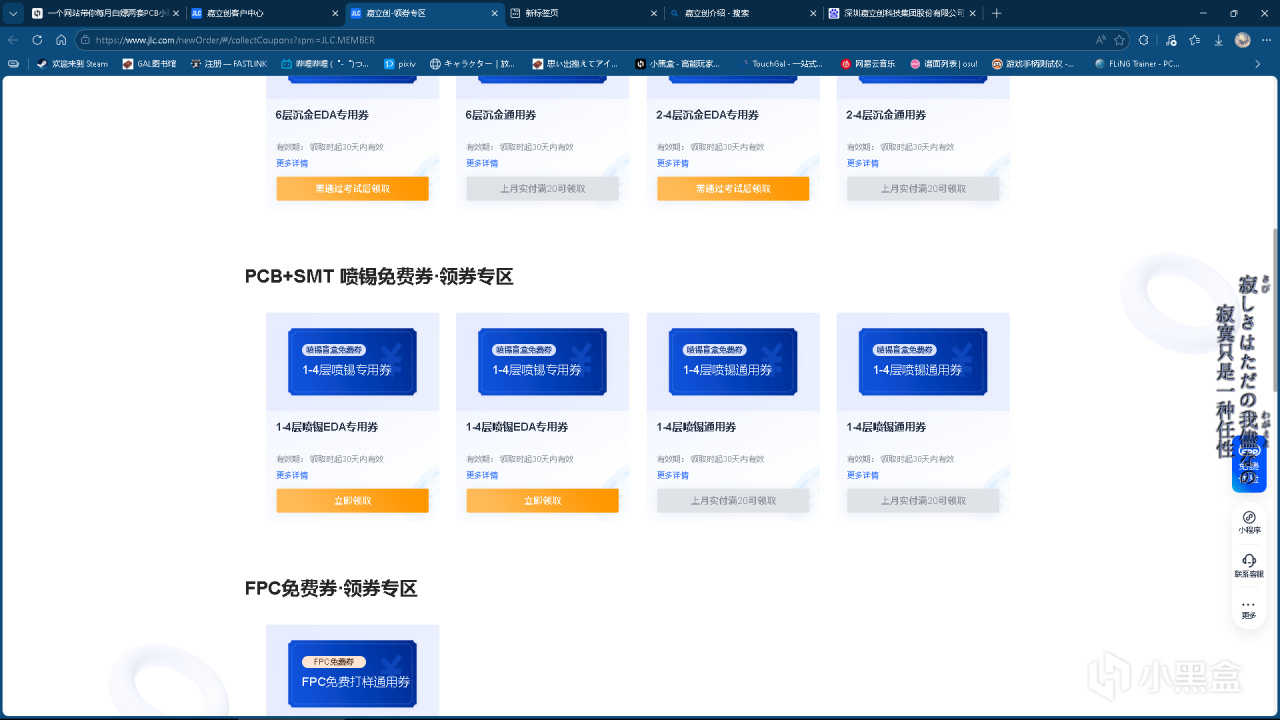Click 上月实付满20可领取 on 6层沉金通用券 card

[543, 188]
